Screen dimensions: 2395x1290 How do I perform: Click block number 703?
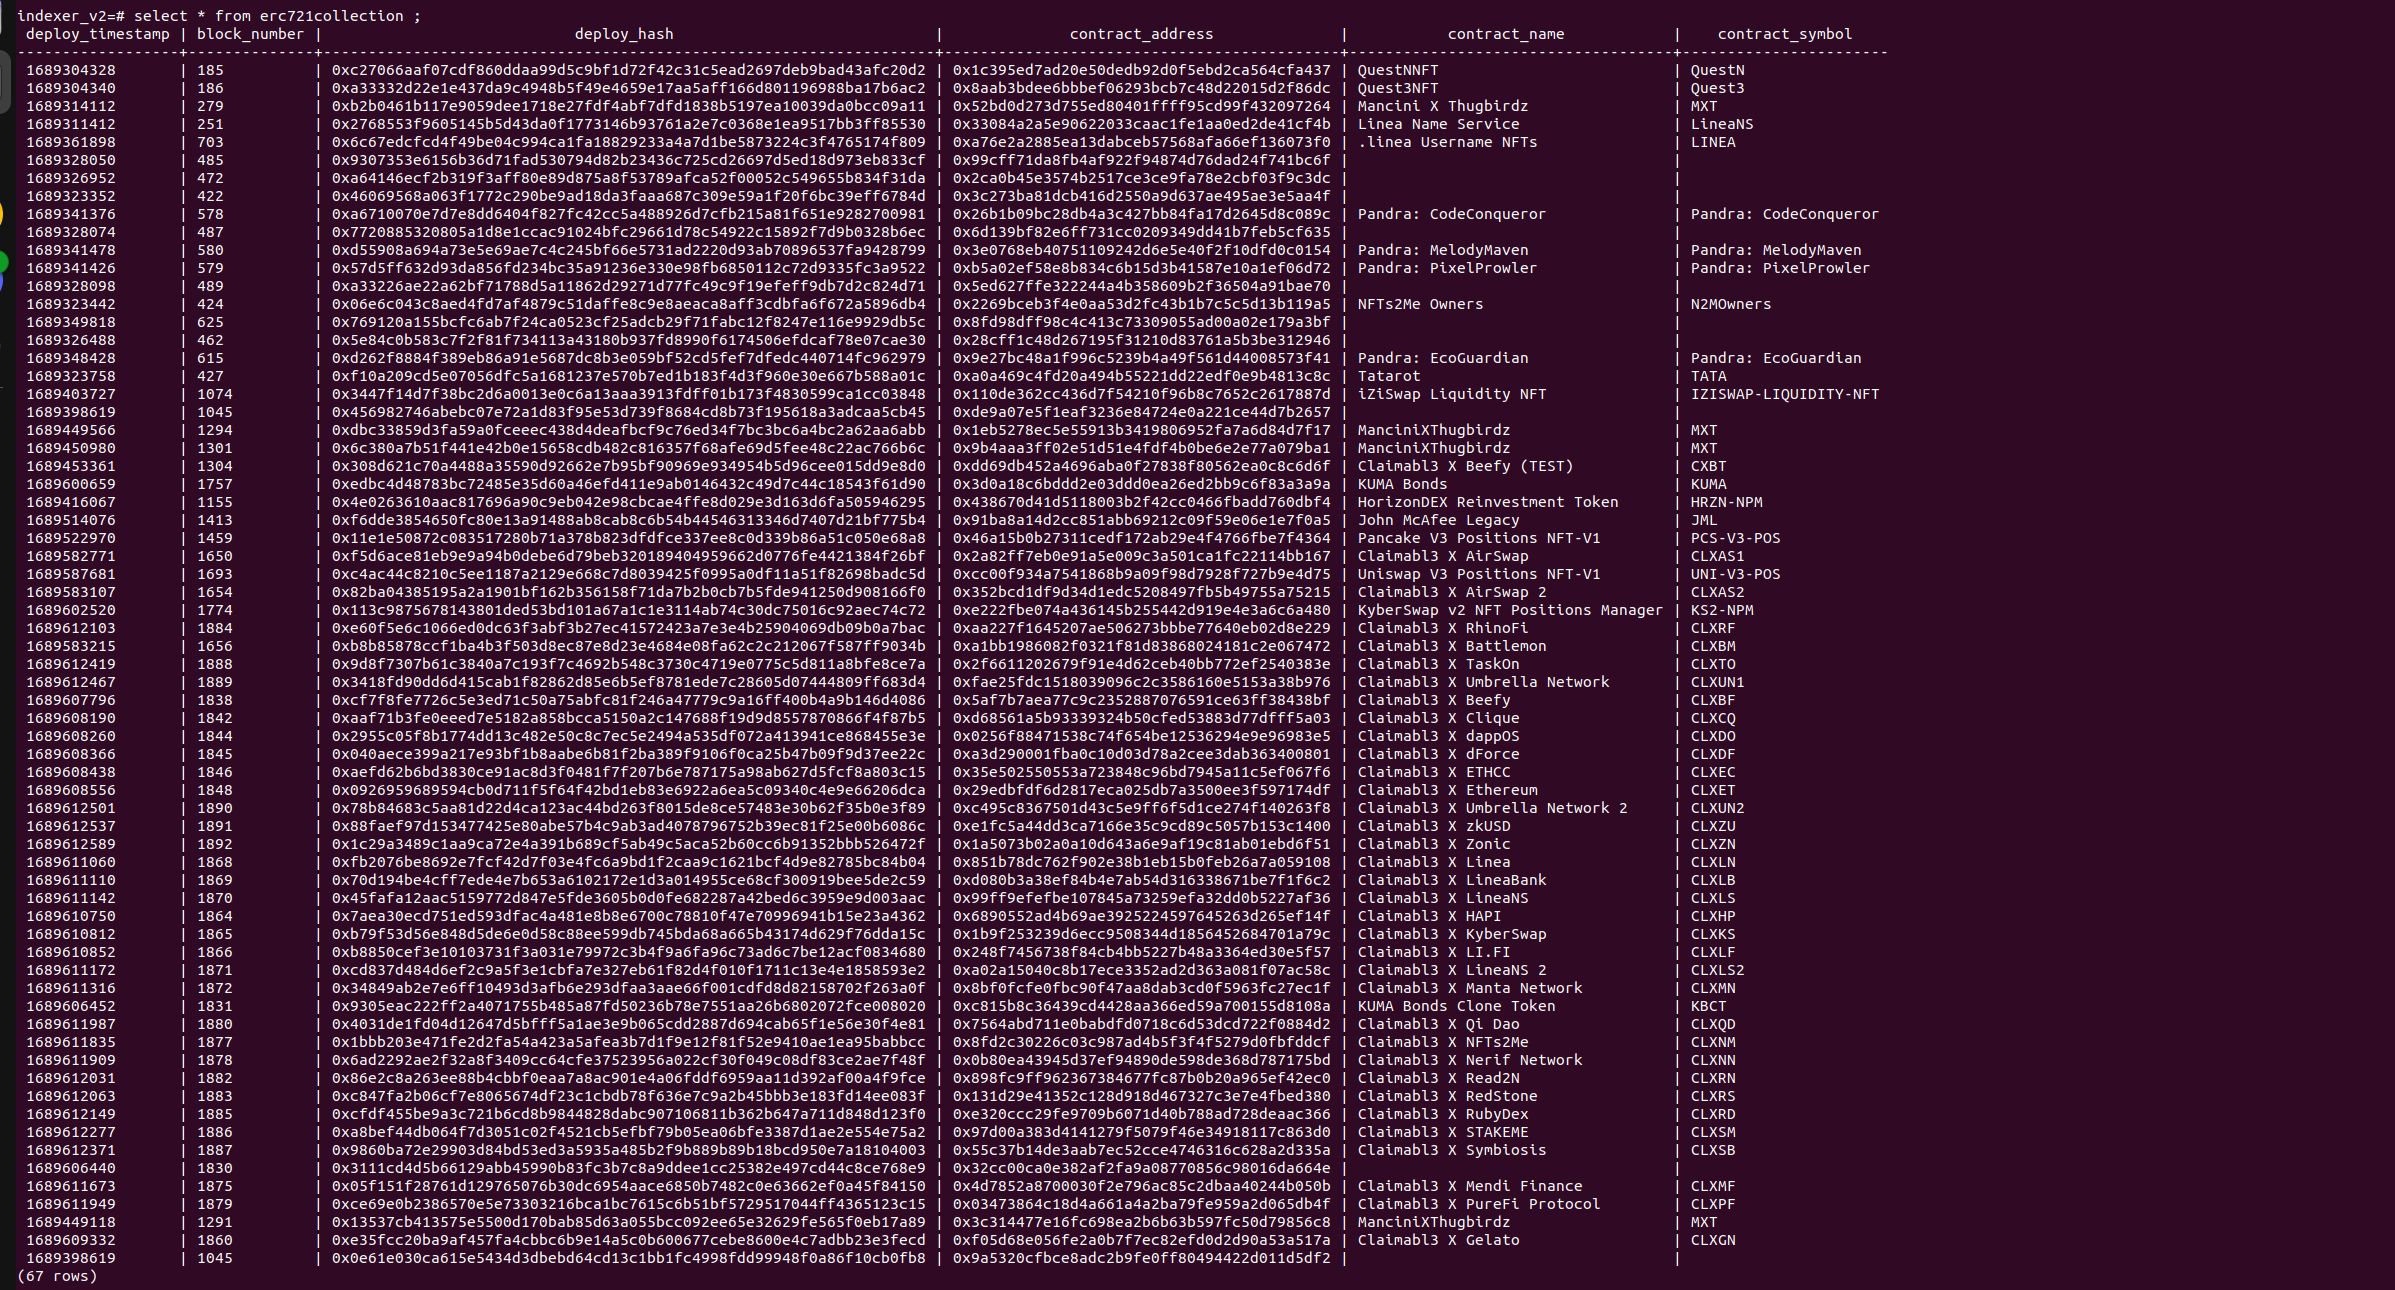[211, 142]
